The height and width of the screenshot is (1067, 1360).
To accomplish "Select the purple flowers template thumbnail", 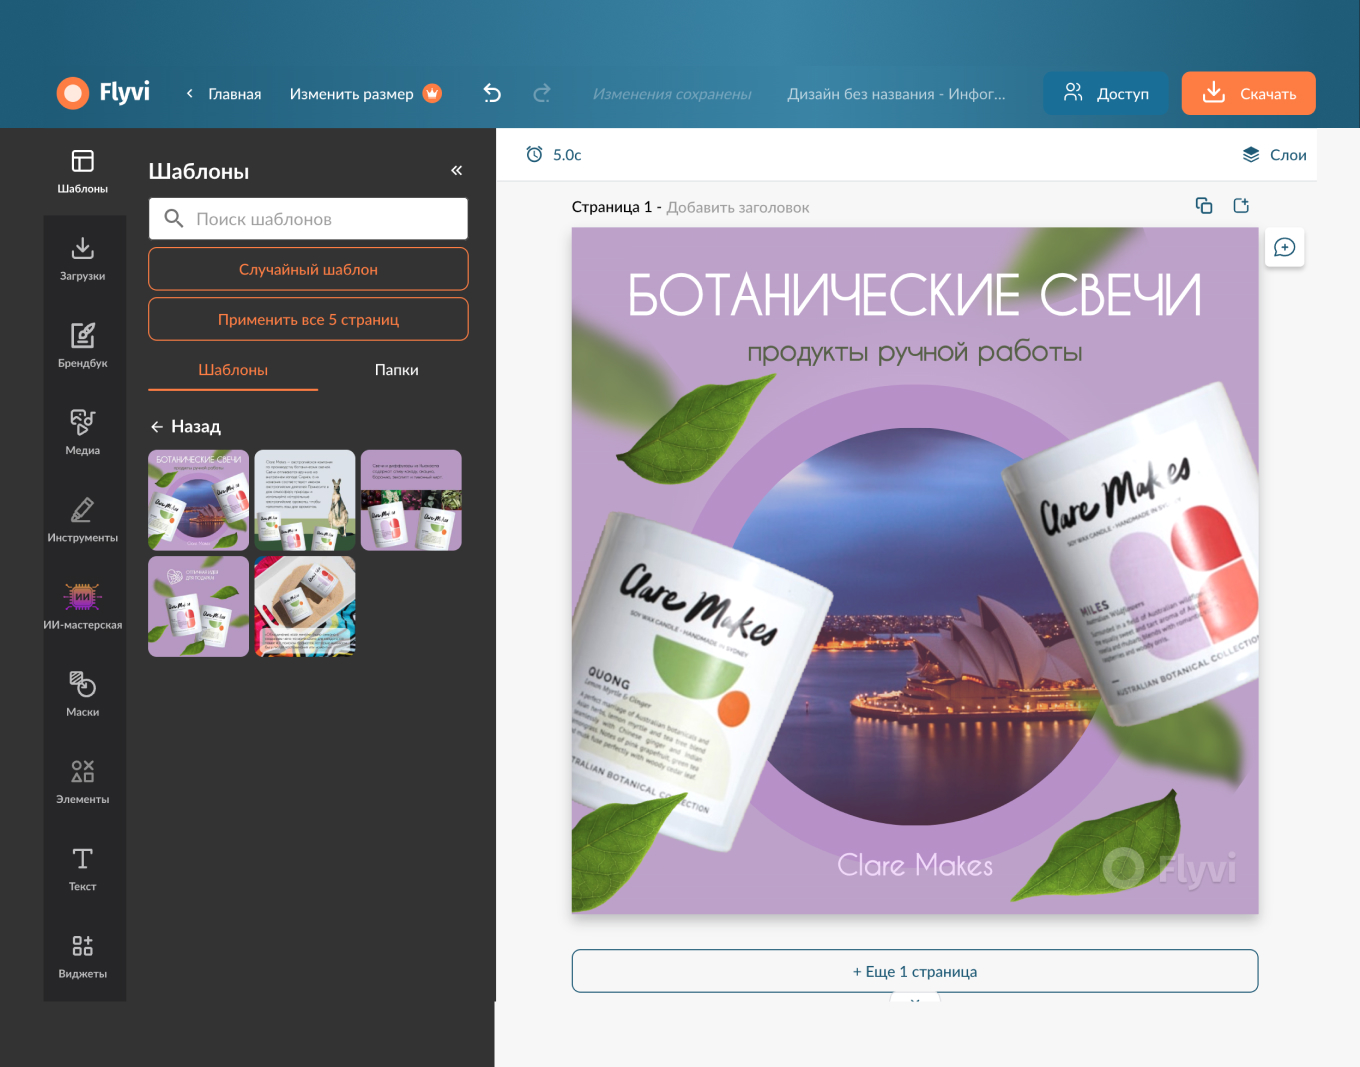I will click(411, 500).
